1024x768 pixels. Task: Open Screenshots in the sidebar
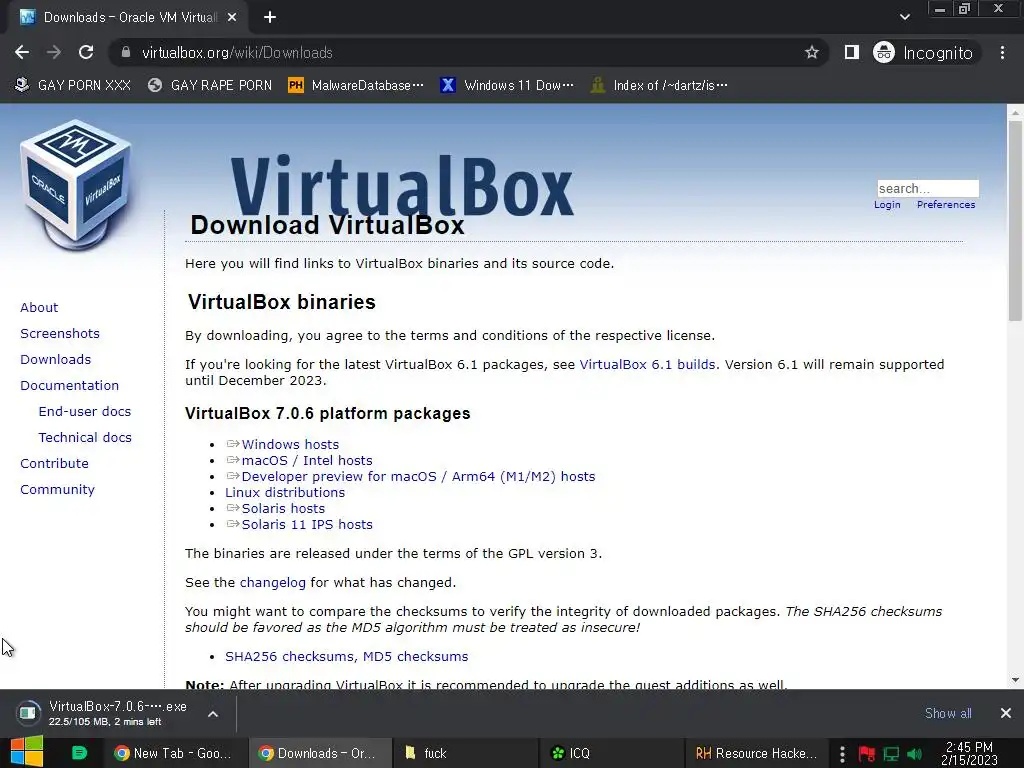tap(60, 333)
